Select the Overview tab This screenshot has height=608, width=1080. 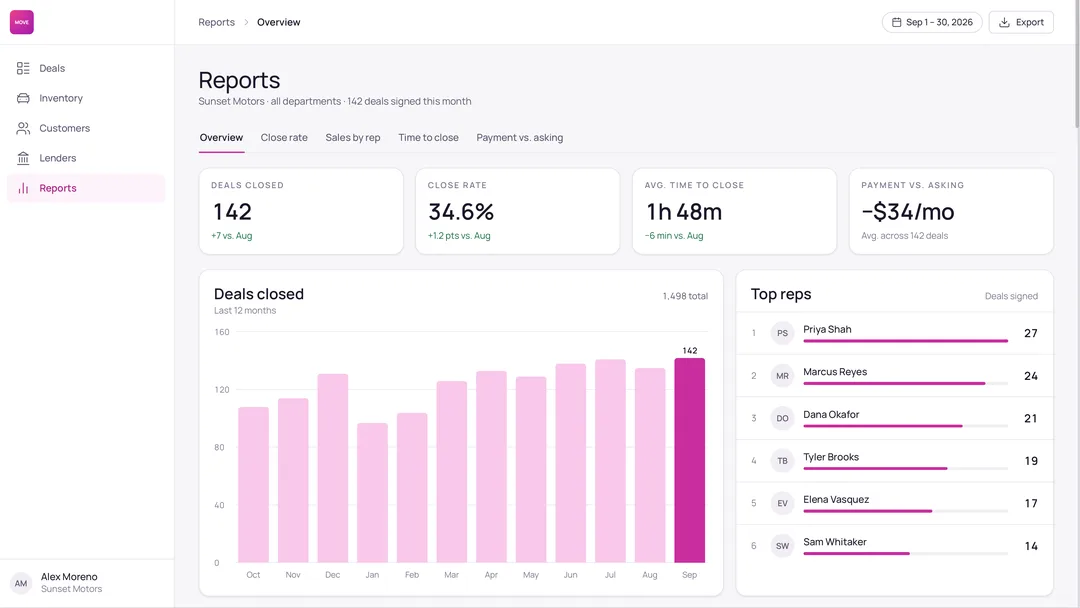tap(221, 138)
